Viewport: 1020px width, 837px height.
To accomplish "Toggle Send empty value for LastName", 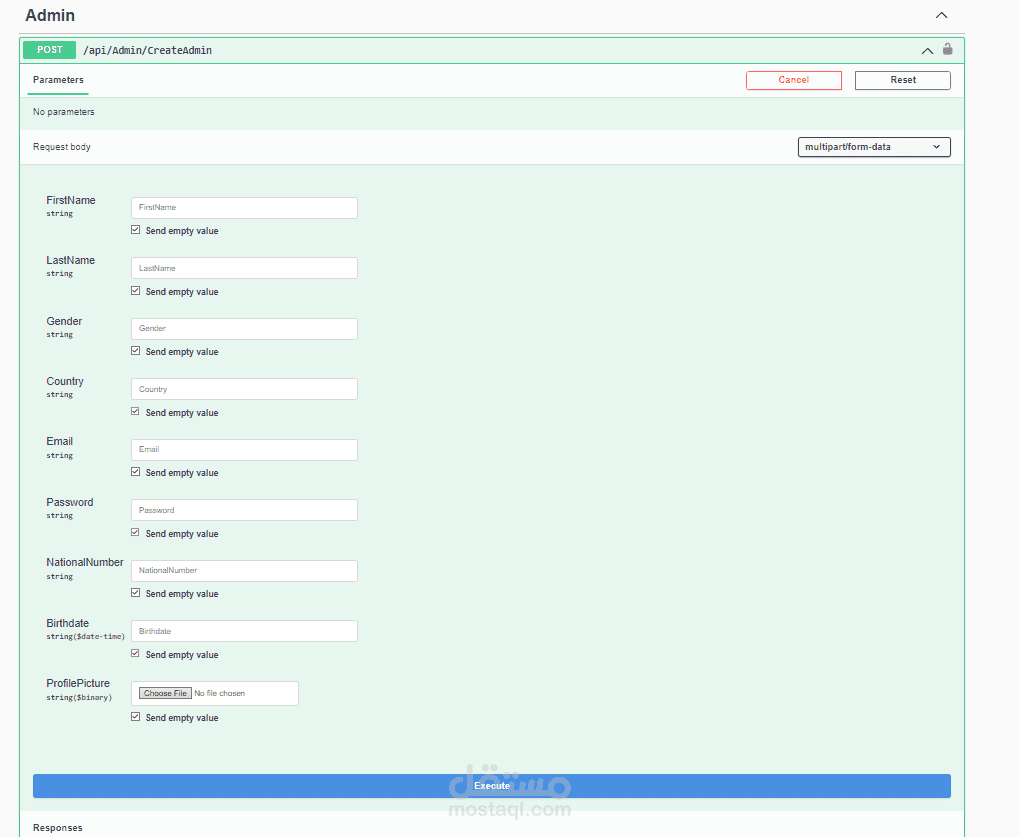I will click(135, 291).
